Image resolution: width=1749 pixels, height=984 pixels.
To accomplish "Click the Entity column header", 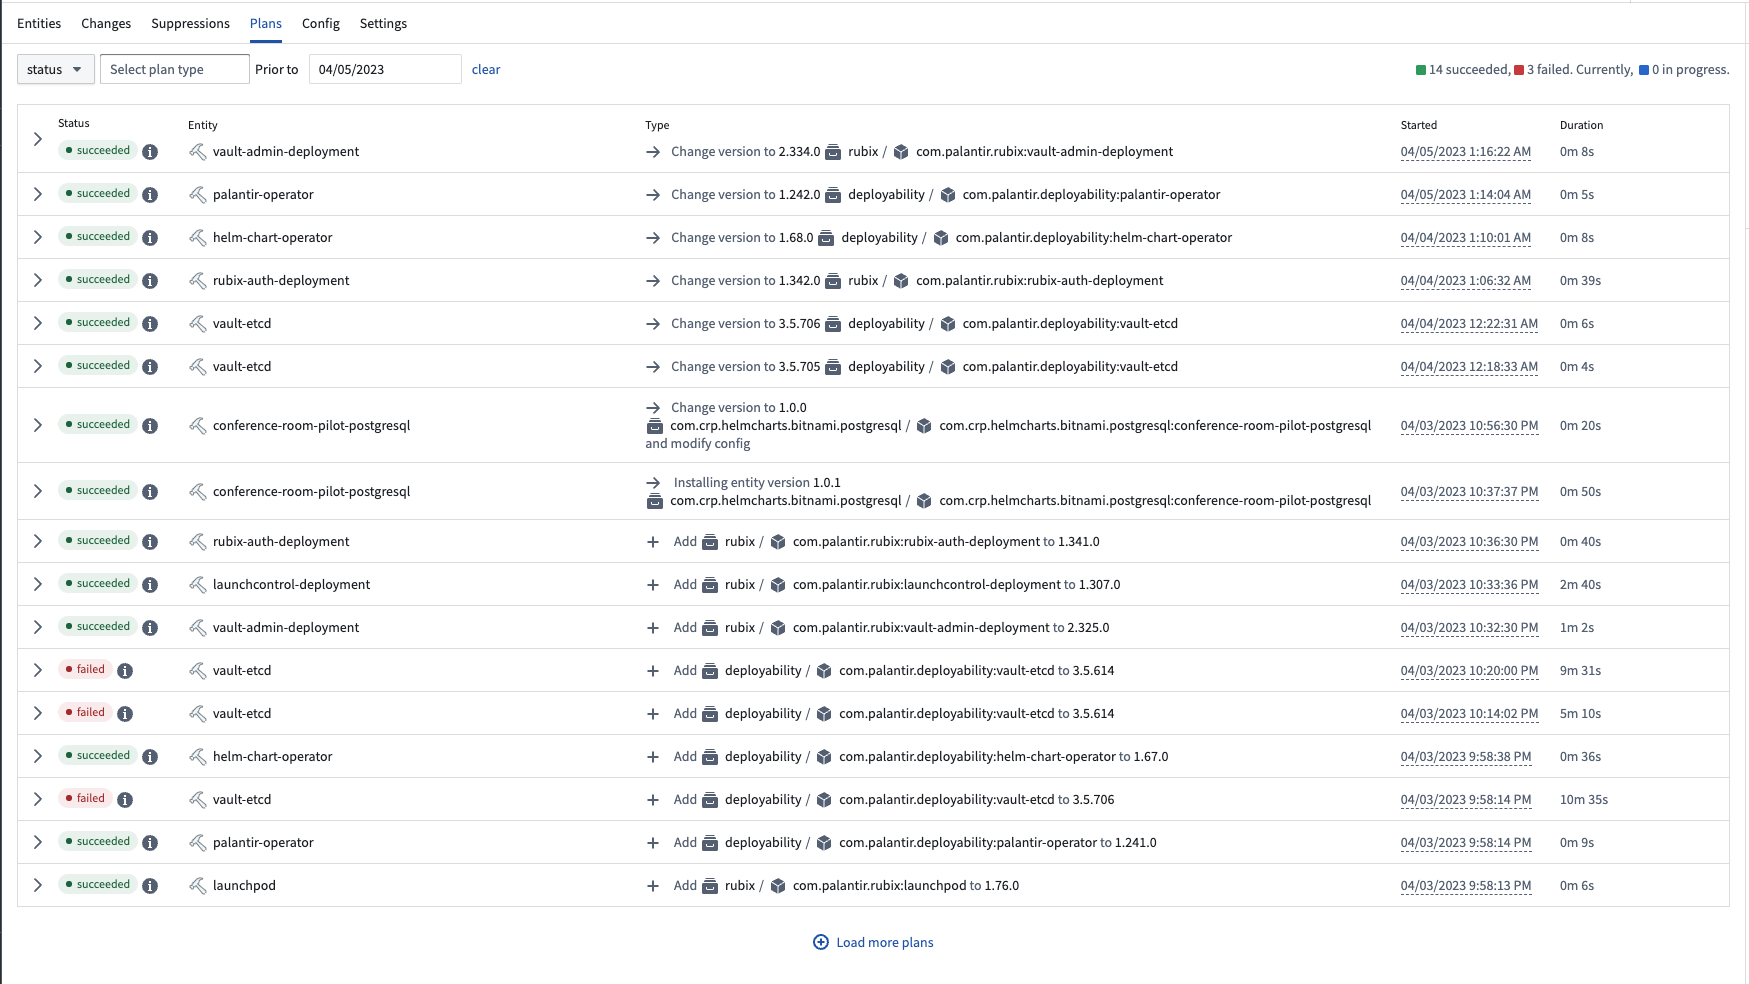I will pos(203,125).
